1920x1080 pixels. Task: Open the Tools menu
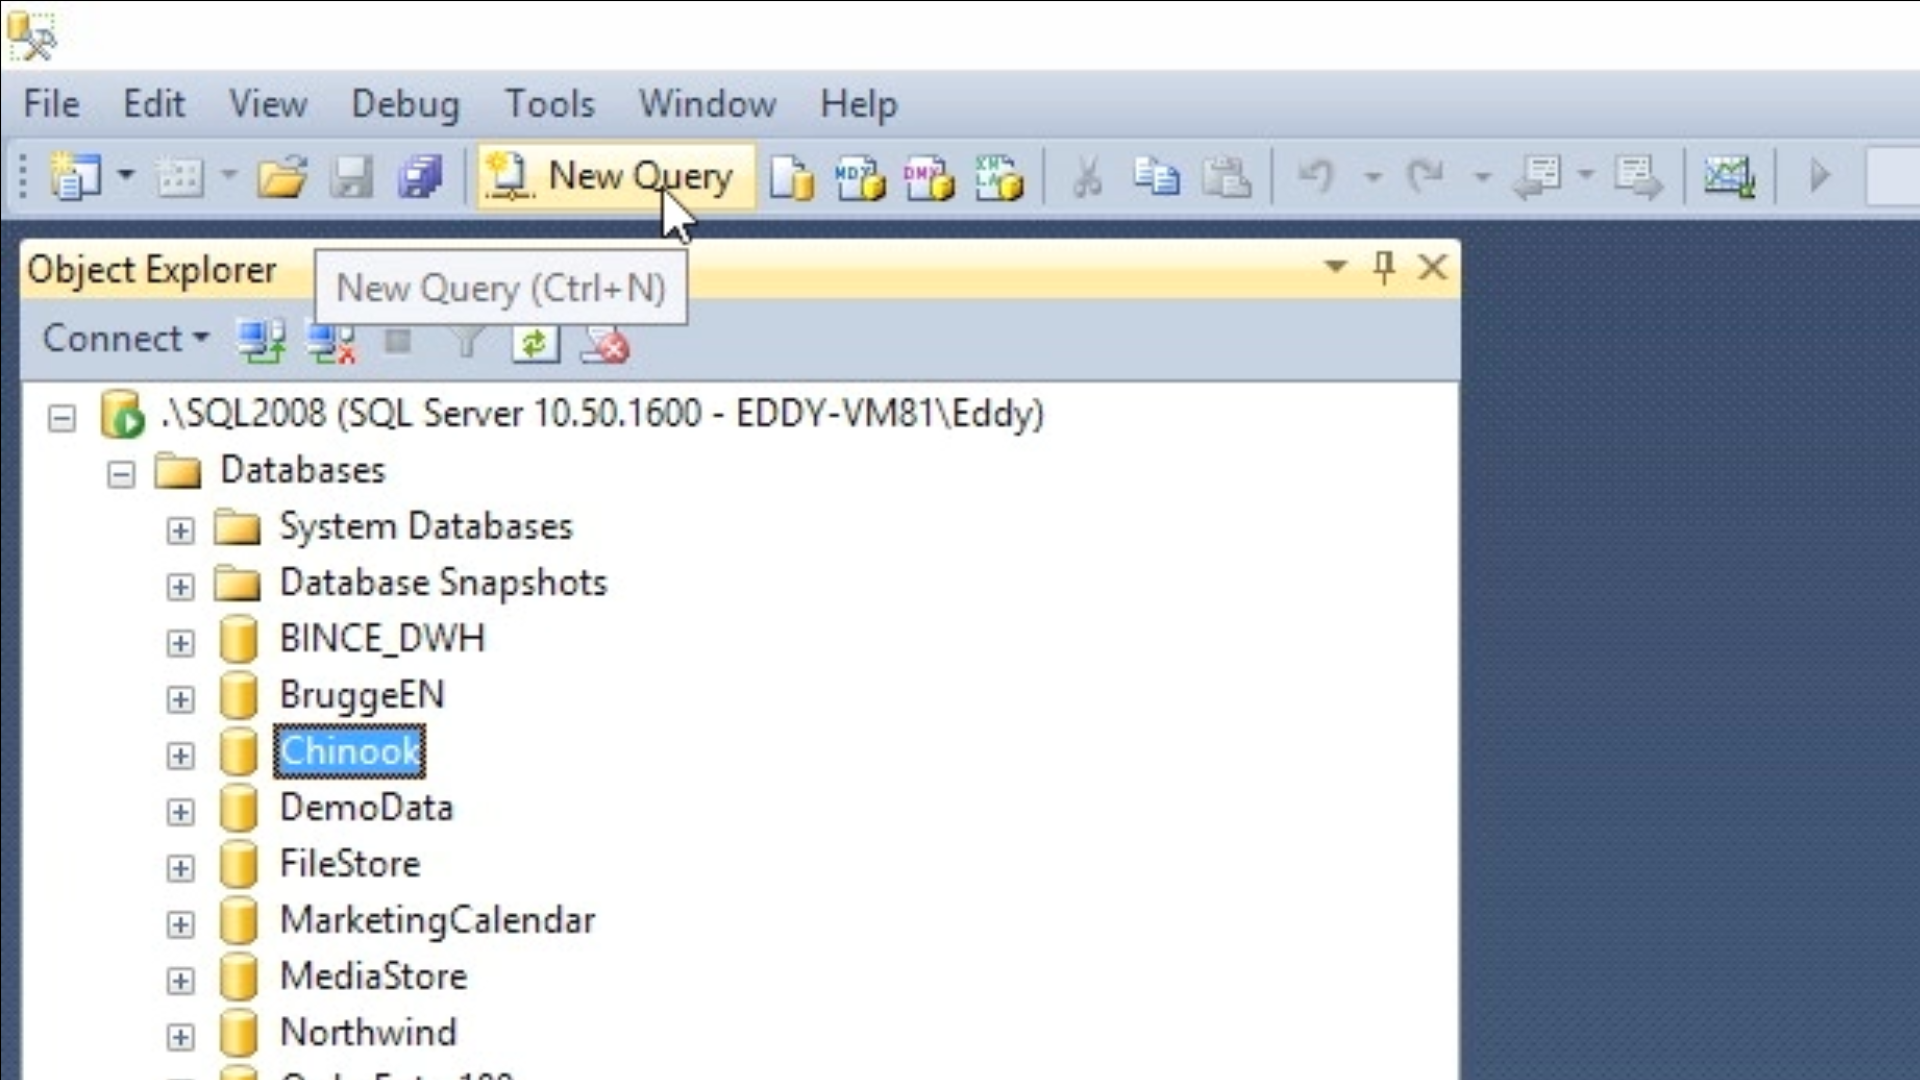549,104
